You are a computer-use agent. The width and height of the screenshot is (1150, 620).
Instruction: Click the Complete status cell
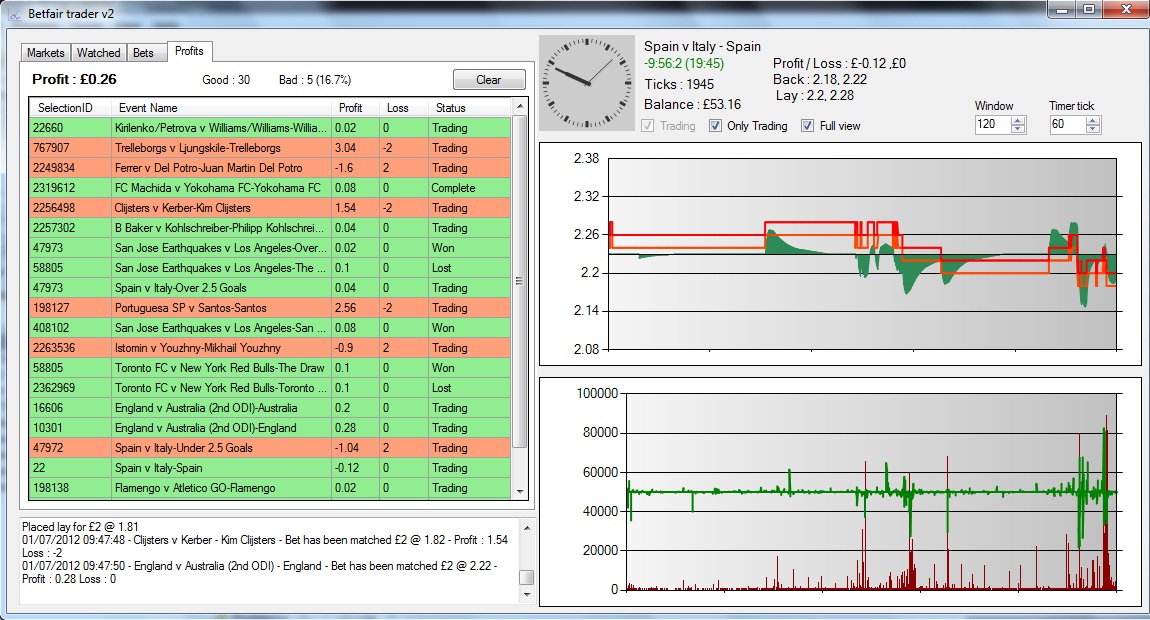click(469, 188)
